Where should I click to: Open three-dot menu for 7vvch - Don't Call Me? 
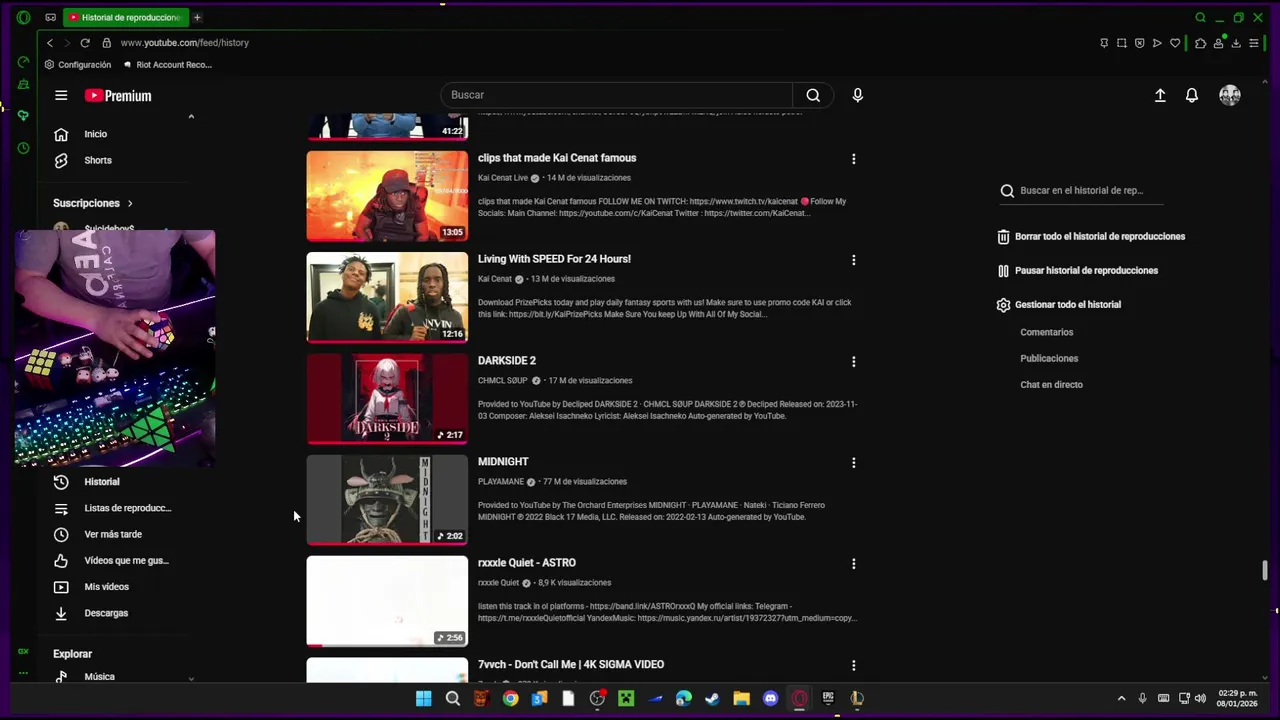(853, 665)
